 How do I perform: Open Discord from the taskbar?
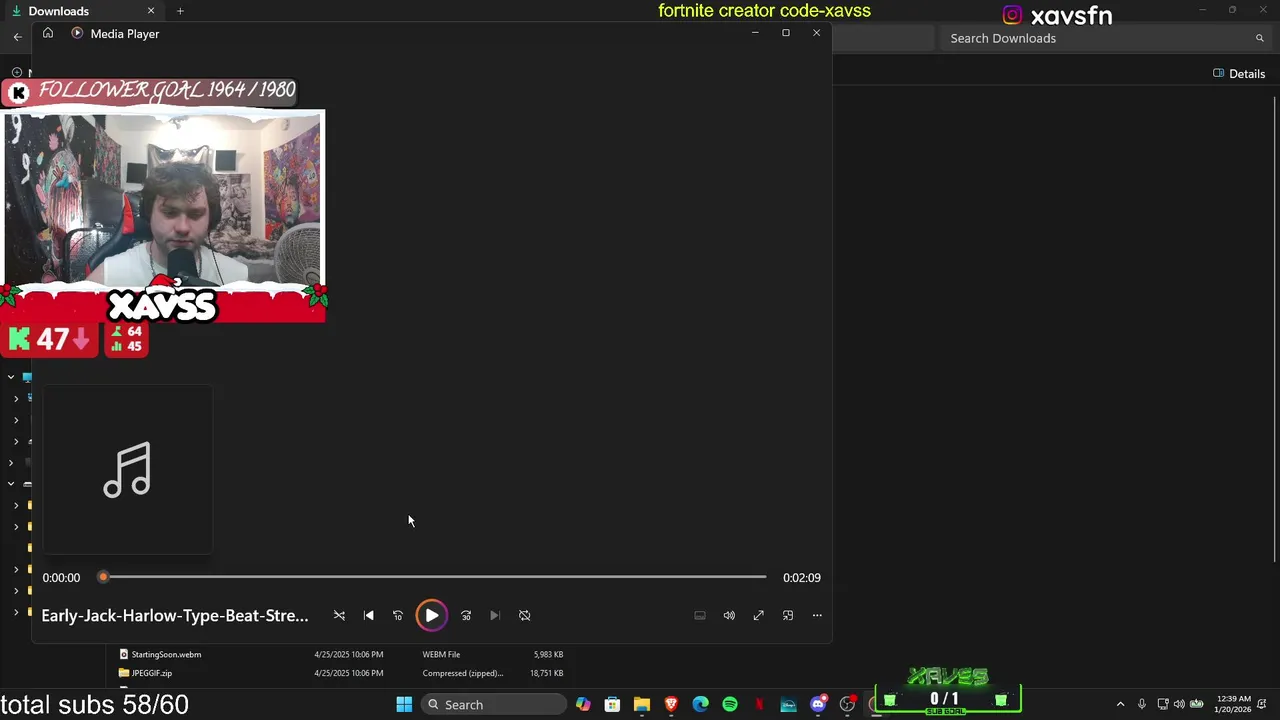pos(818,705)
